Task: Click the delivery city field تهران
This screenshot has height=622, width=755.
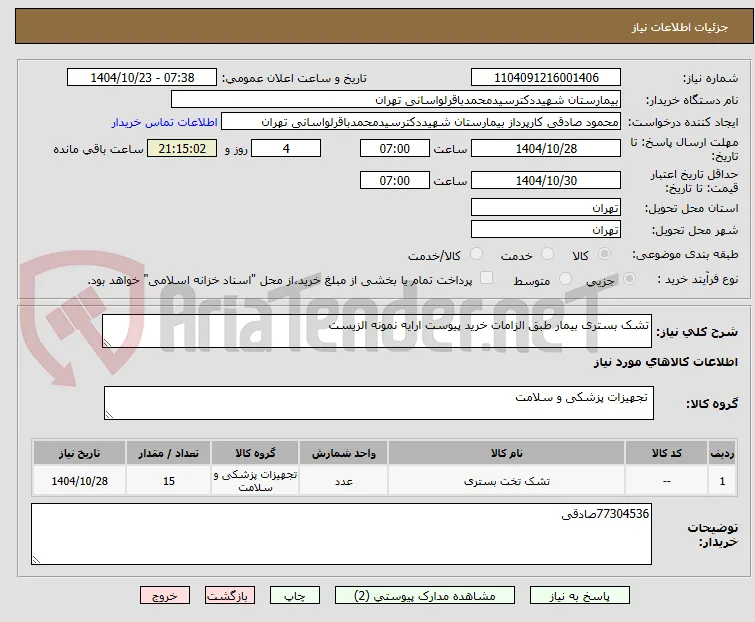Action: (546, 230)
